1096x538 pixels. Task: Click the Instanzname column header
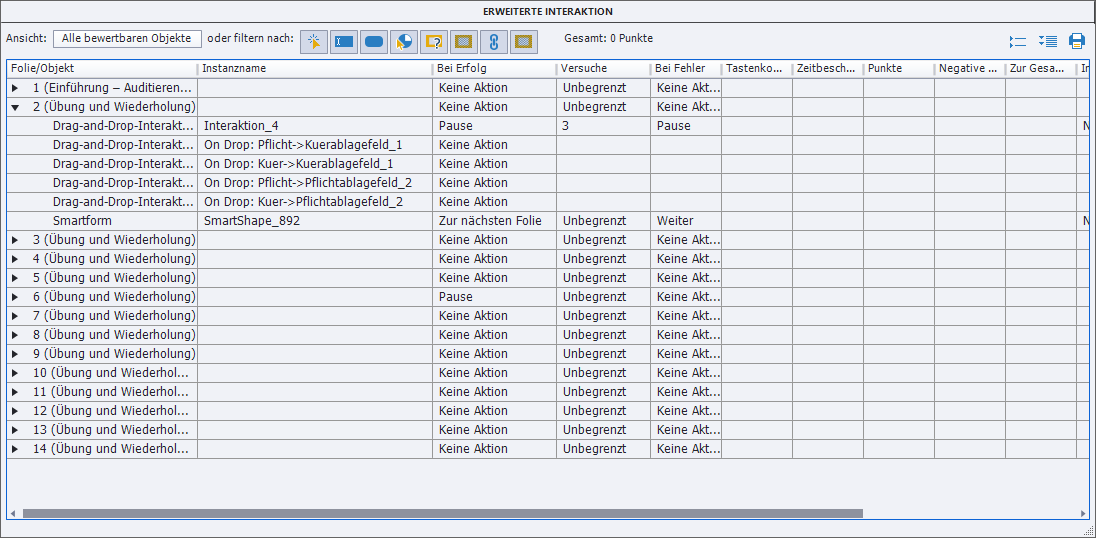(314, 68)
